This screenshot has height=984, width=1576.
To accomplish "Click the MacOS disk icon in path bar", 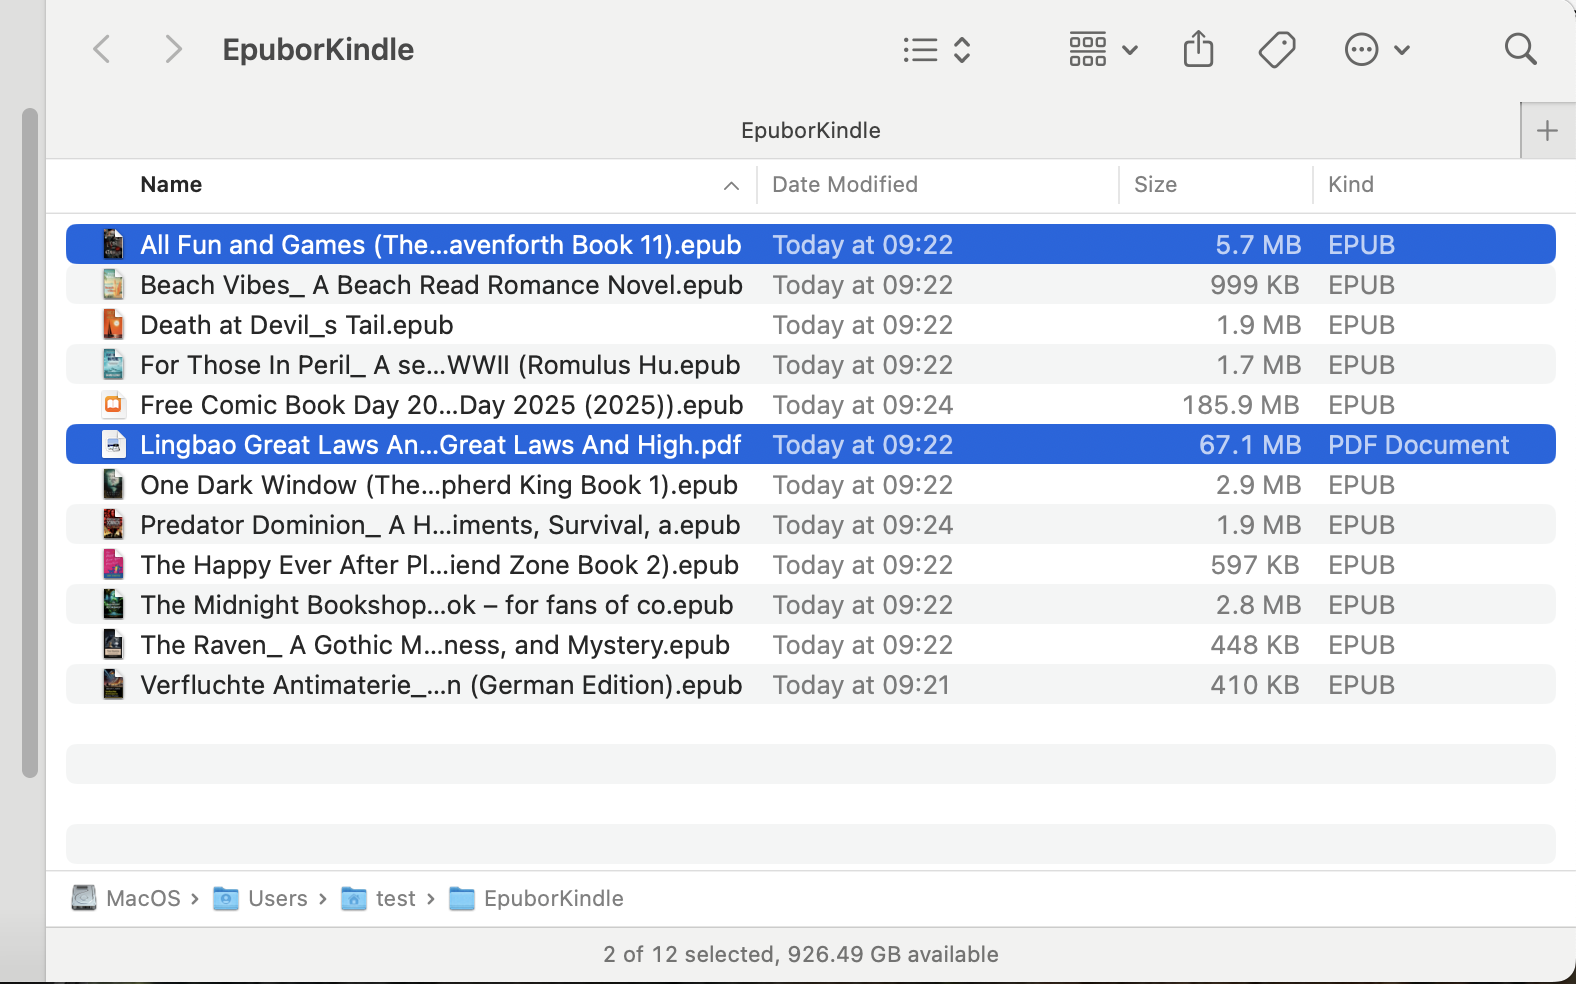I will tap(84, 898).
